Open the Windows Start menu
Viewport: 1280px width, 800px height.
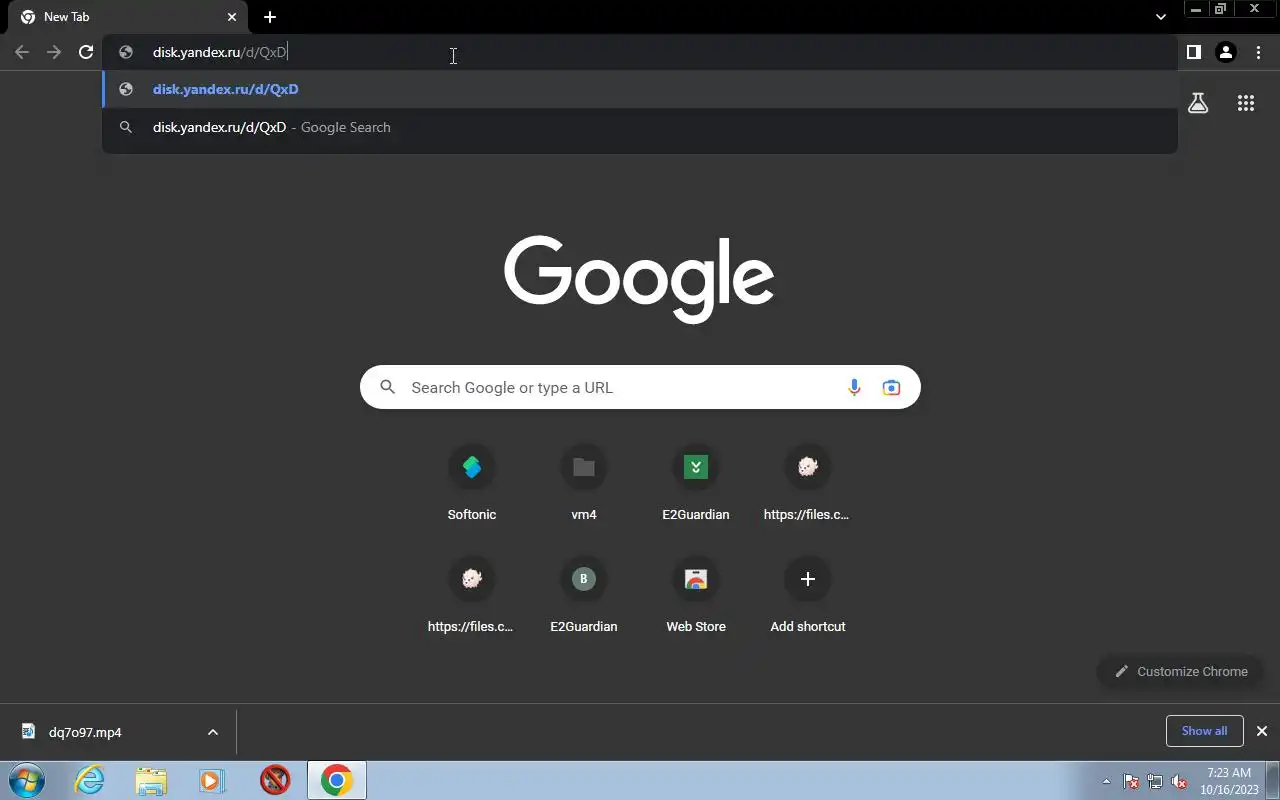[27, 780]
